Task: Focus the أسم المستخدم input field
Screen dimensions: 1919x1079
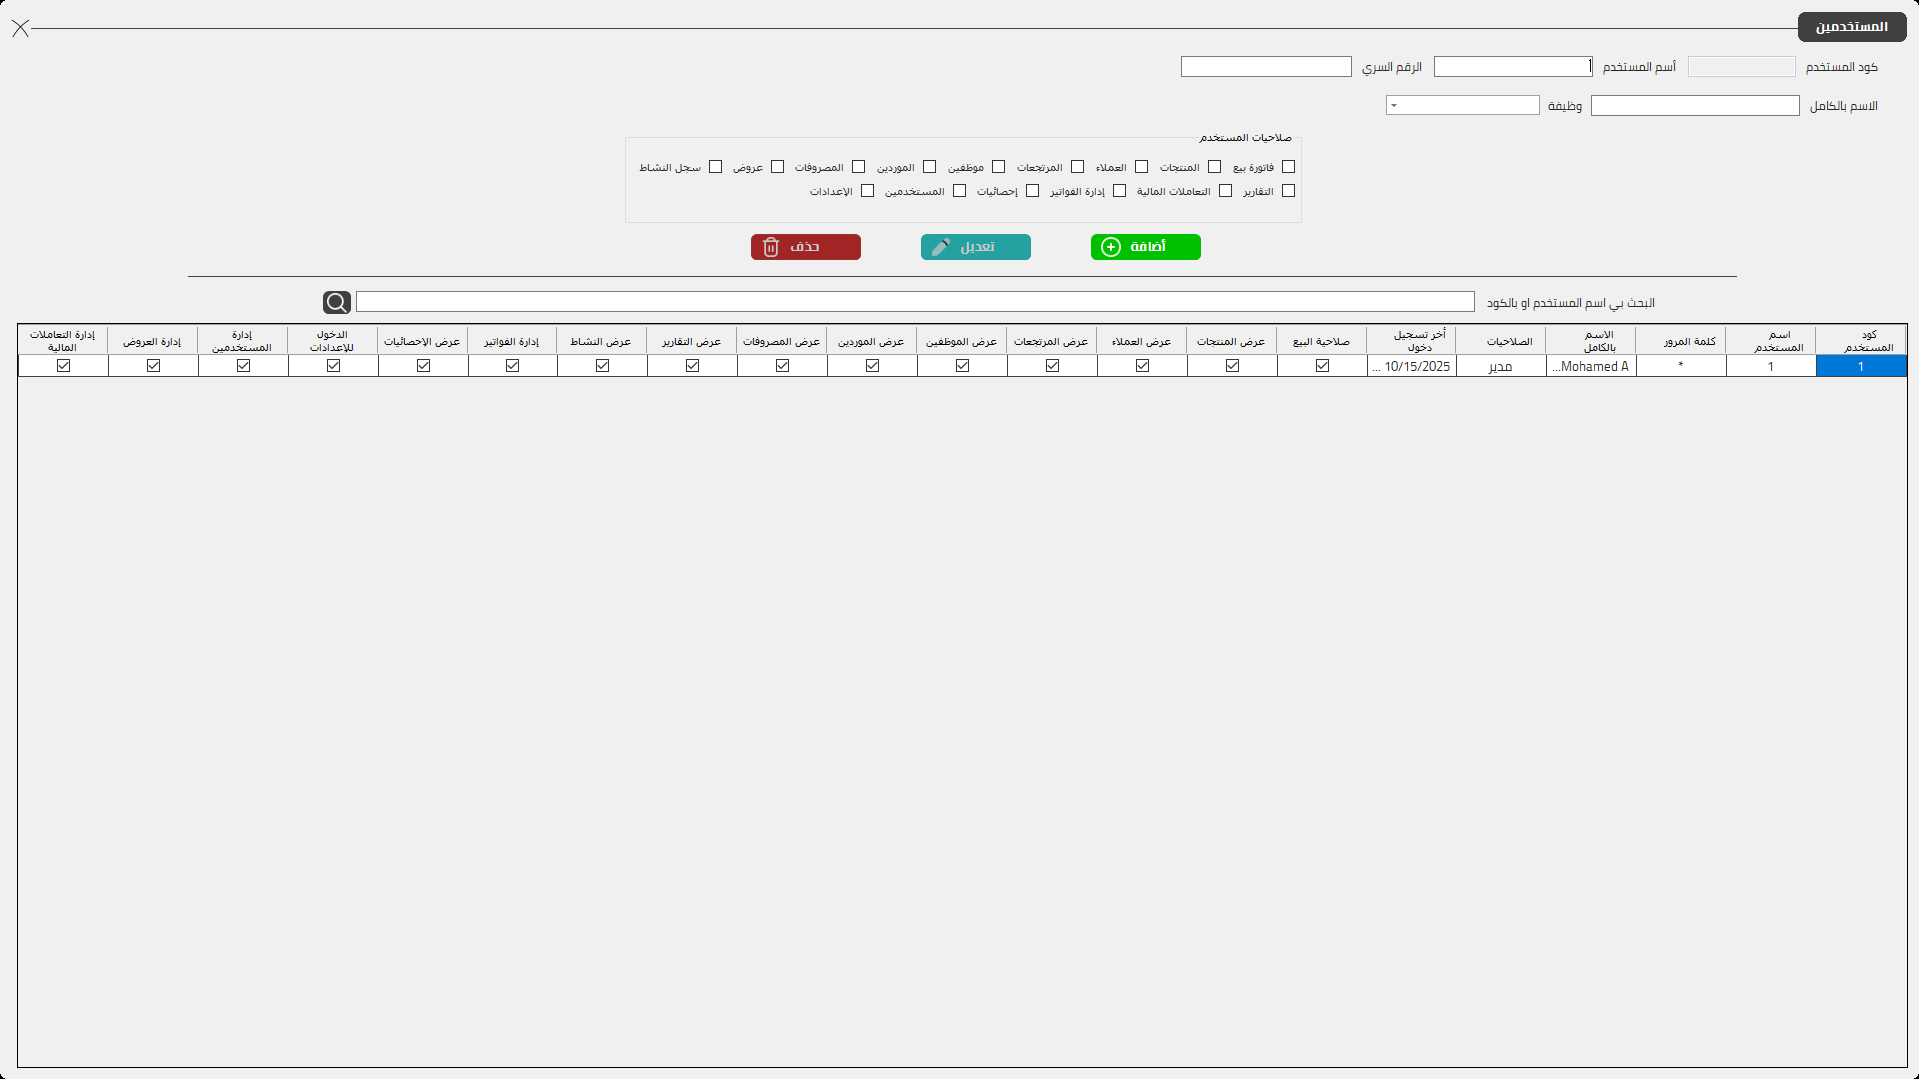Action: [1512, 66]
